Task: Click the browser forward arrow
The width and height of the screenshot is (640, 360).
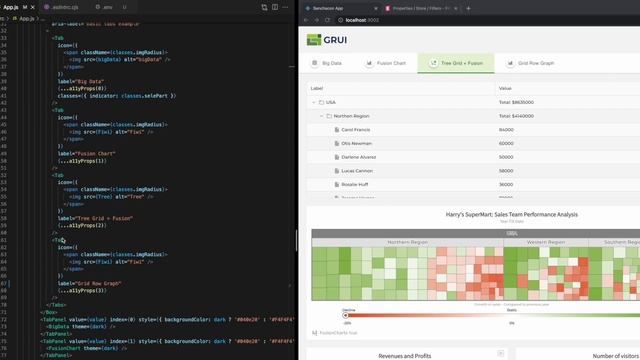Action: pyautogui.click(x=317, y=20)
